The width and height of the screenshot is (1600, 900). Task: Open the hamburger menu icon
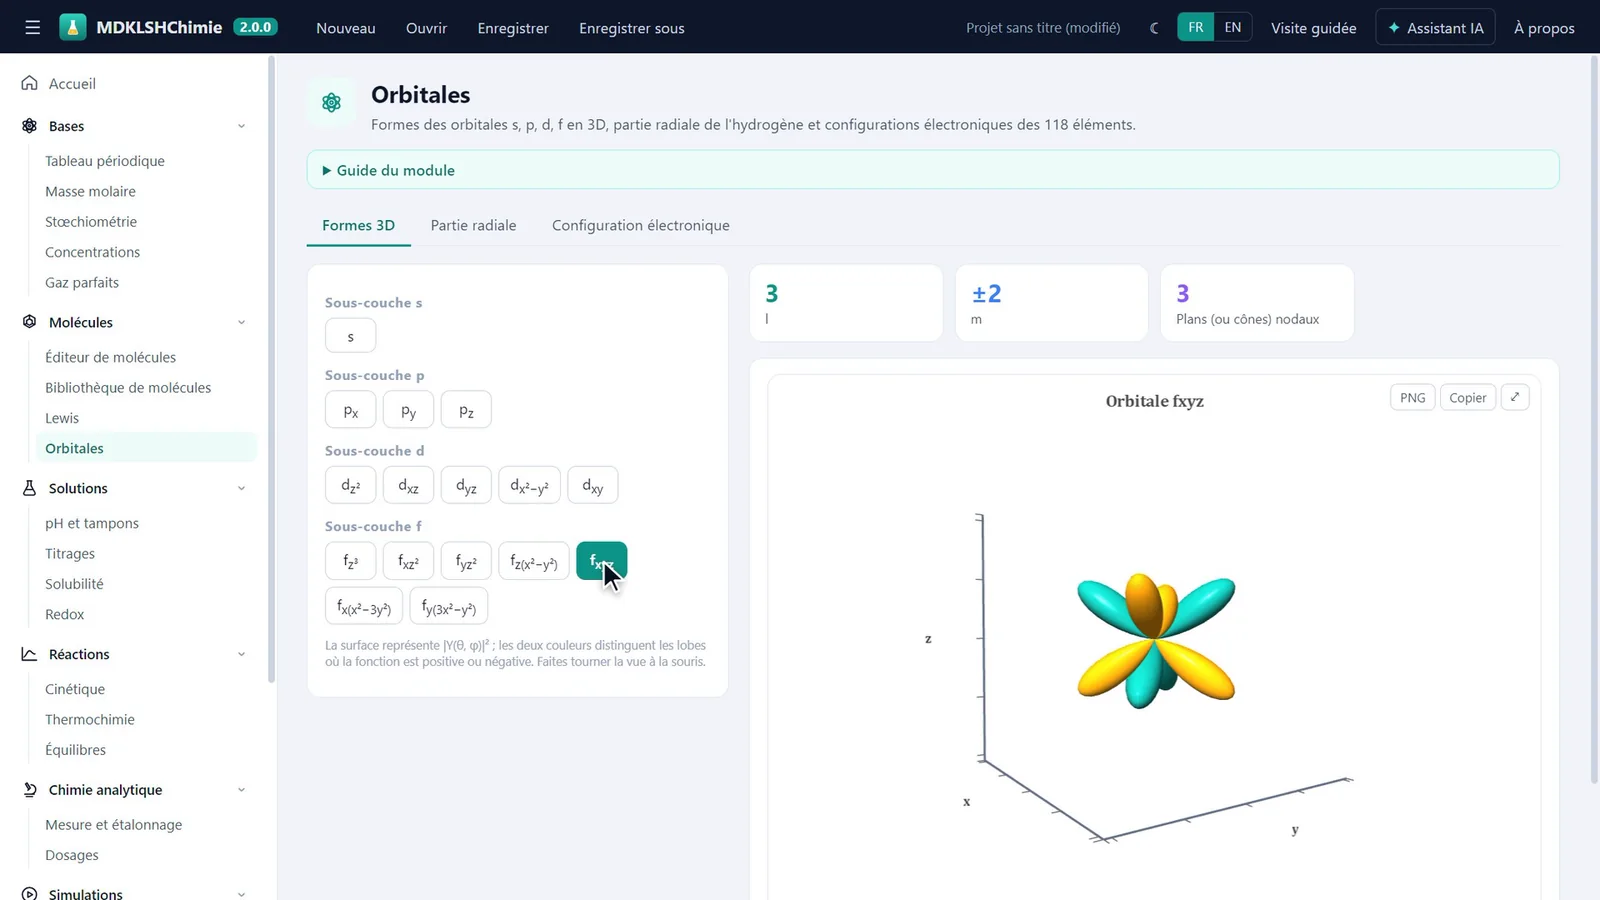click(x=33, y=27)
